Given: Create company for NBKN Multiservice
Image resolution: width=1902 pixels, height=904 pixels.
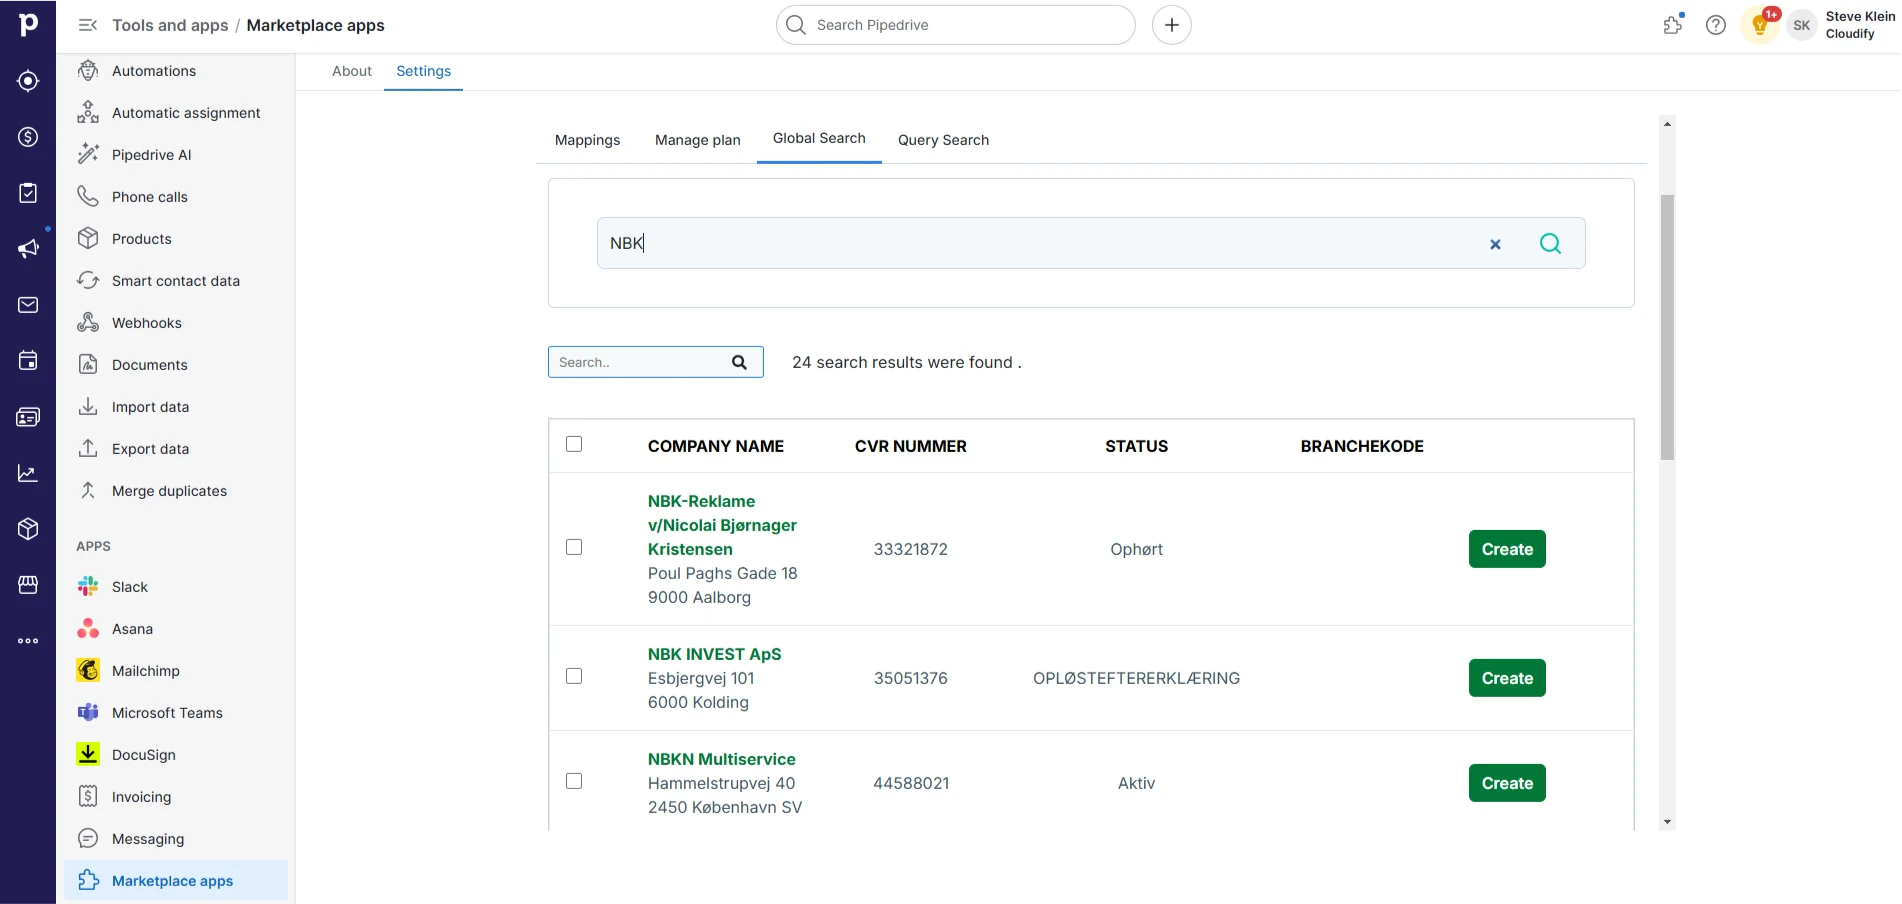Looking at the screenshot, I should tap(1507, 783).
